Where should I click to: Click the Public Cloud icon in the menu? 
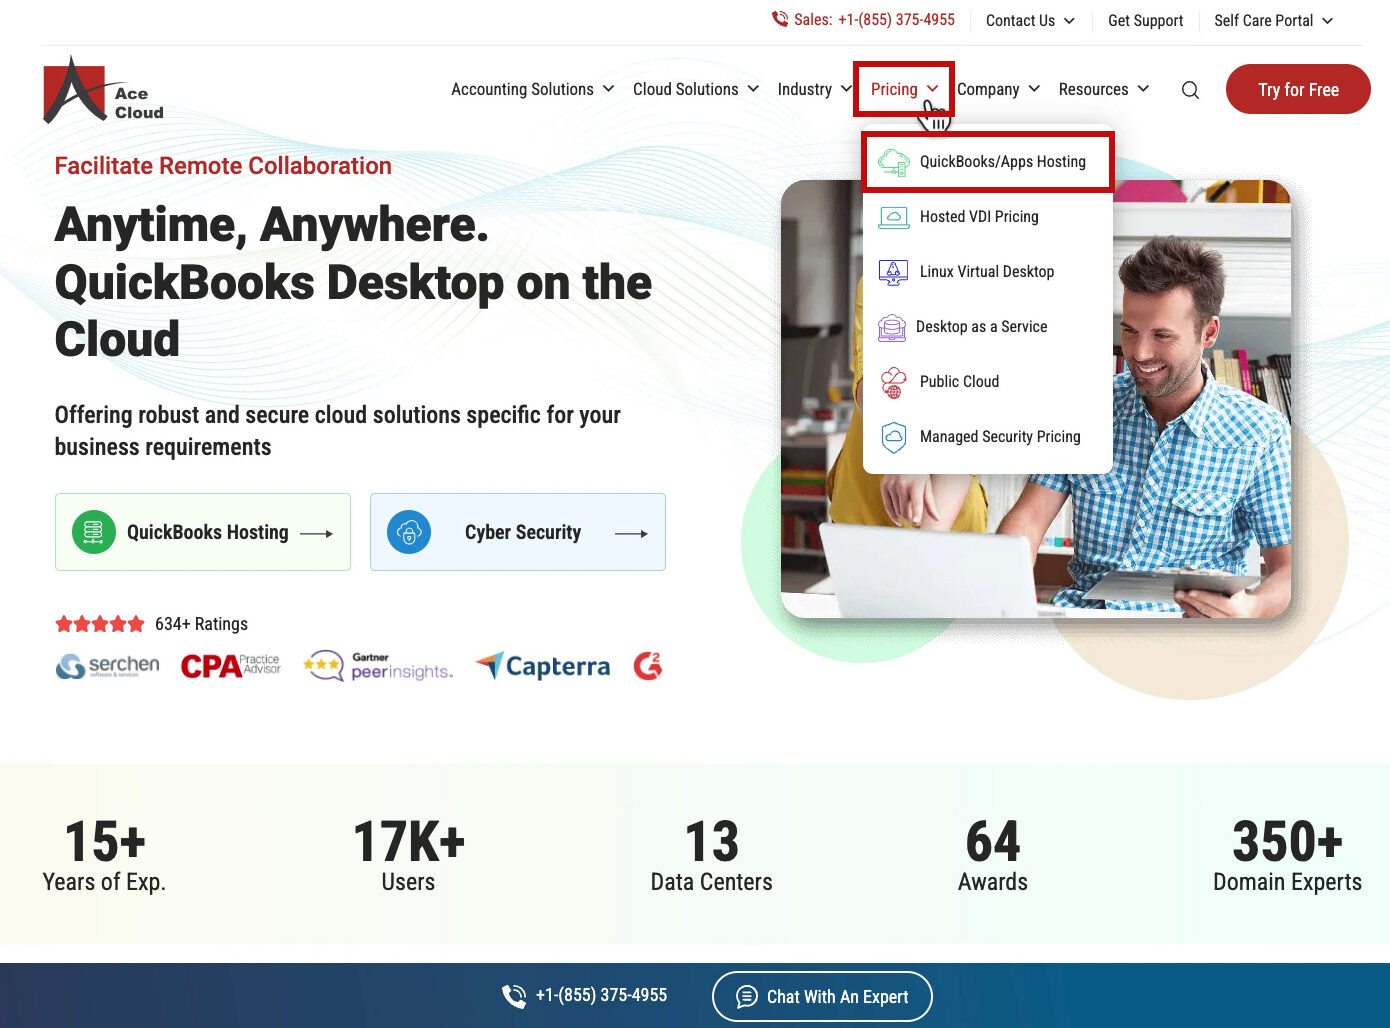click(x=892, y=382)
